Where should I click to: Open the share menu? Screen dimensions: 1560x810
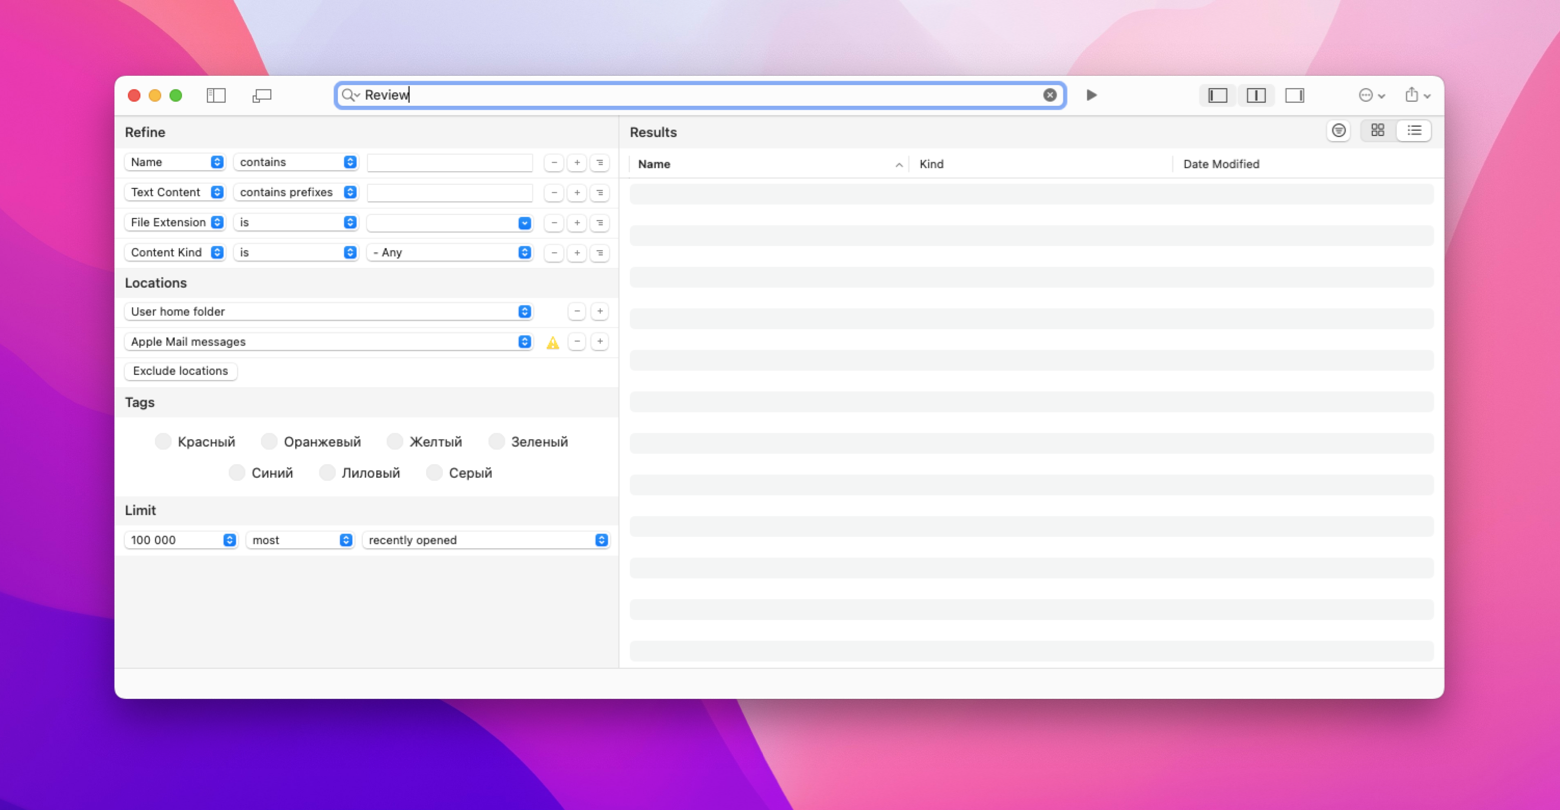(x=1417, y=95)
